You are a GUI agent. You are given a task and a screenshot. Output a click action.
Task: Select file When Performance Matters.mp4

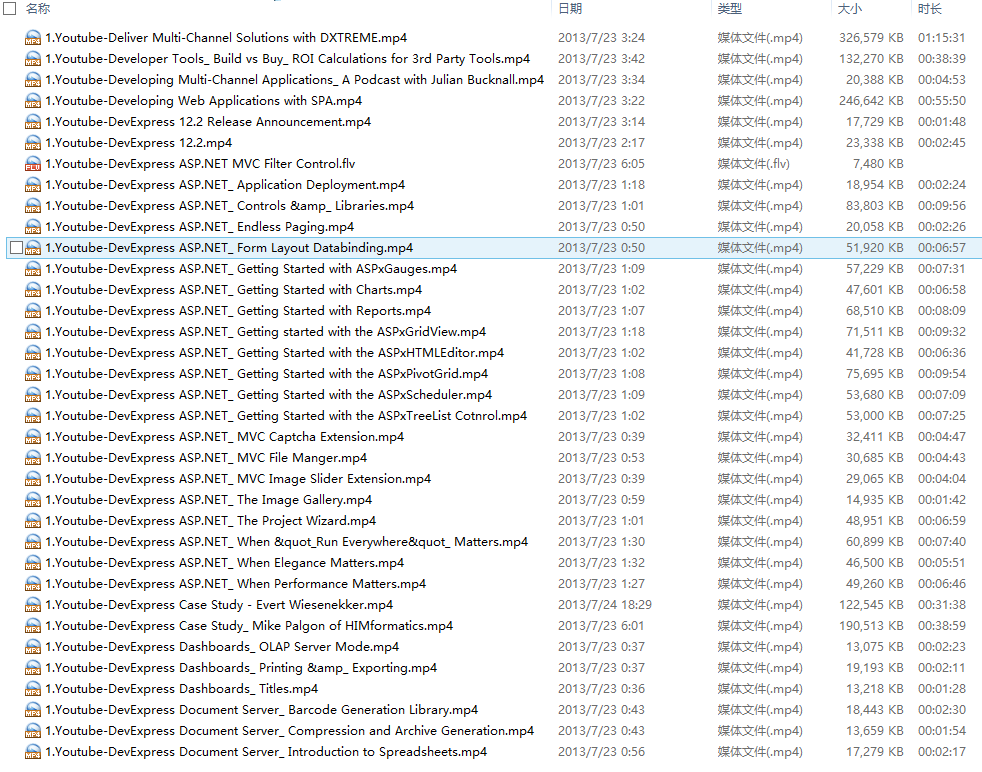click(x=235, y=584)
